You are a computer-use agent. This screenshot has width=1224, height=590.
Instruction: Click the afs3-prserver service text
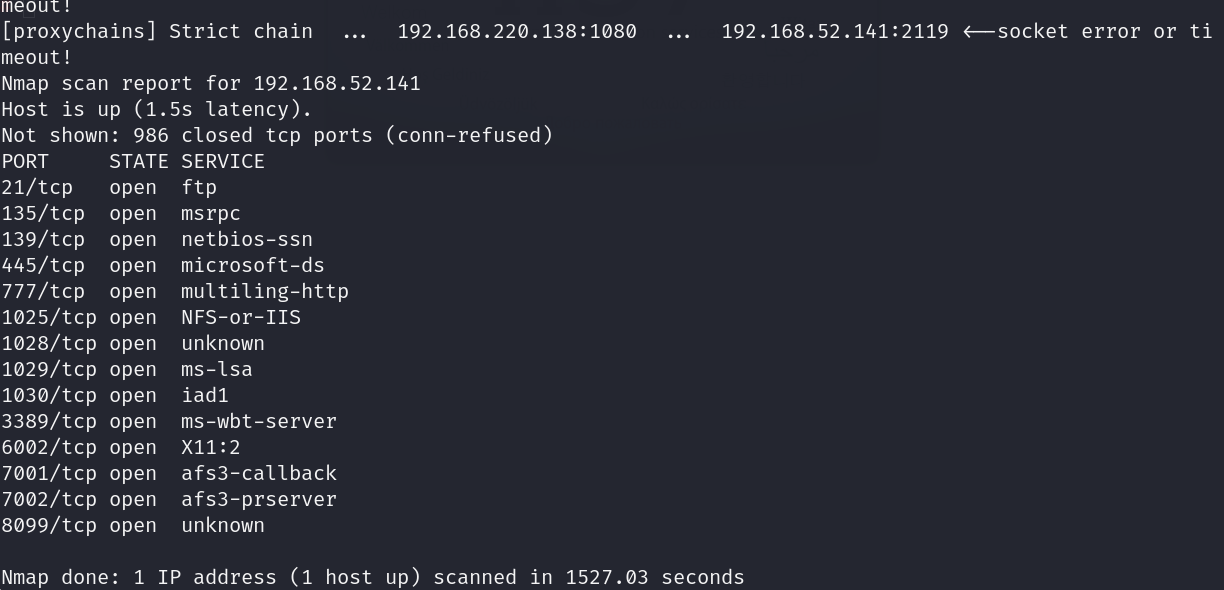coord(259,499)
